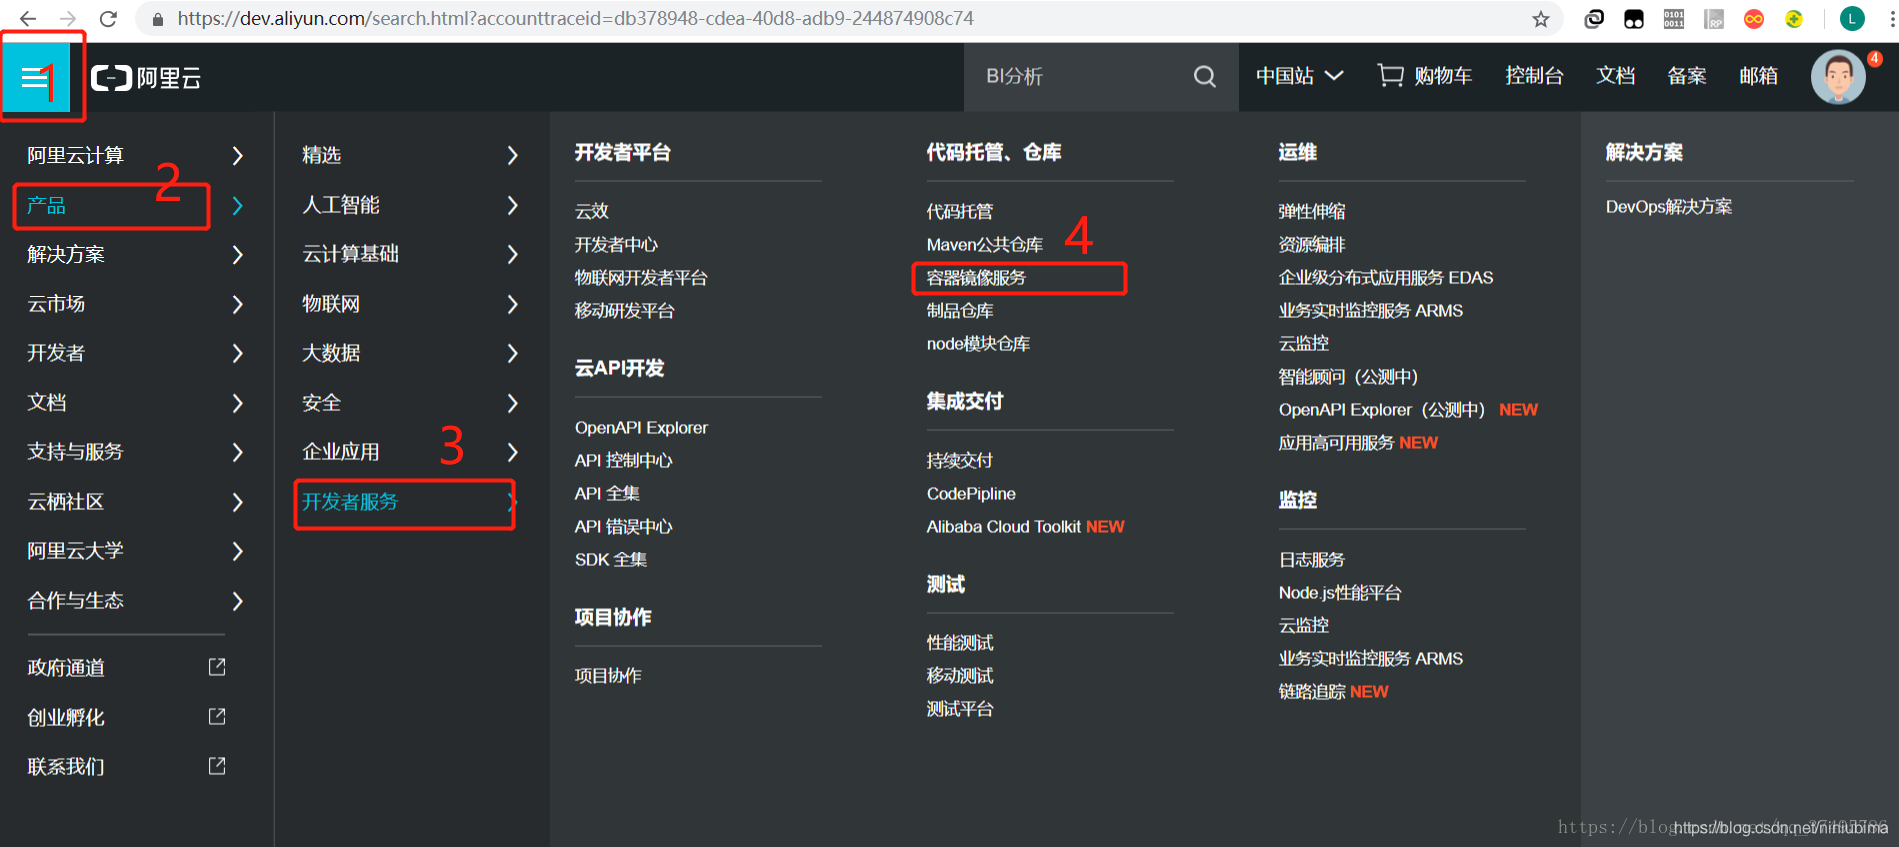Open the Maven公共仓库 link
The image size is (1899, 847).
pos(984,245)
